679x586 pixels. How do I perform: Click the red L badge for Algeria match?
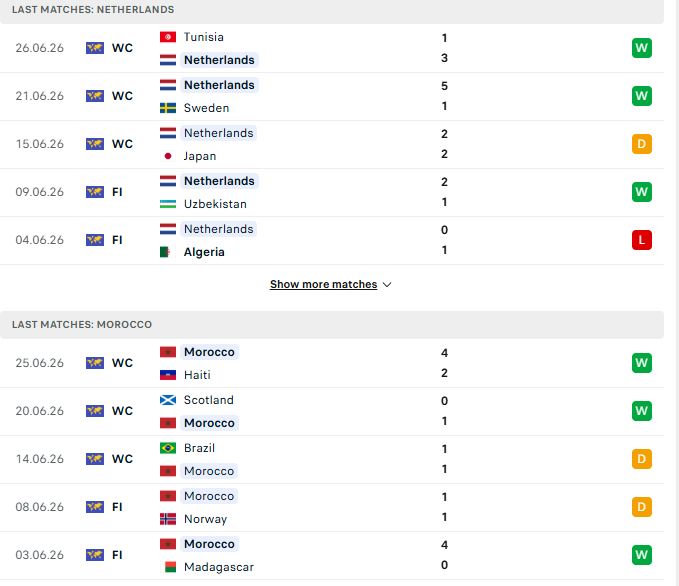click(642, 240)
